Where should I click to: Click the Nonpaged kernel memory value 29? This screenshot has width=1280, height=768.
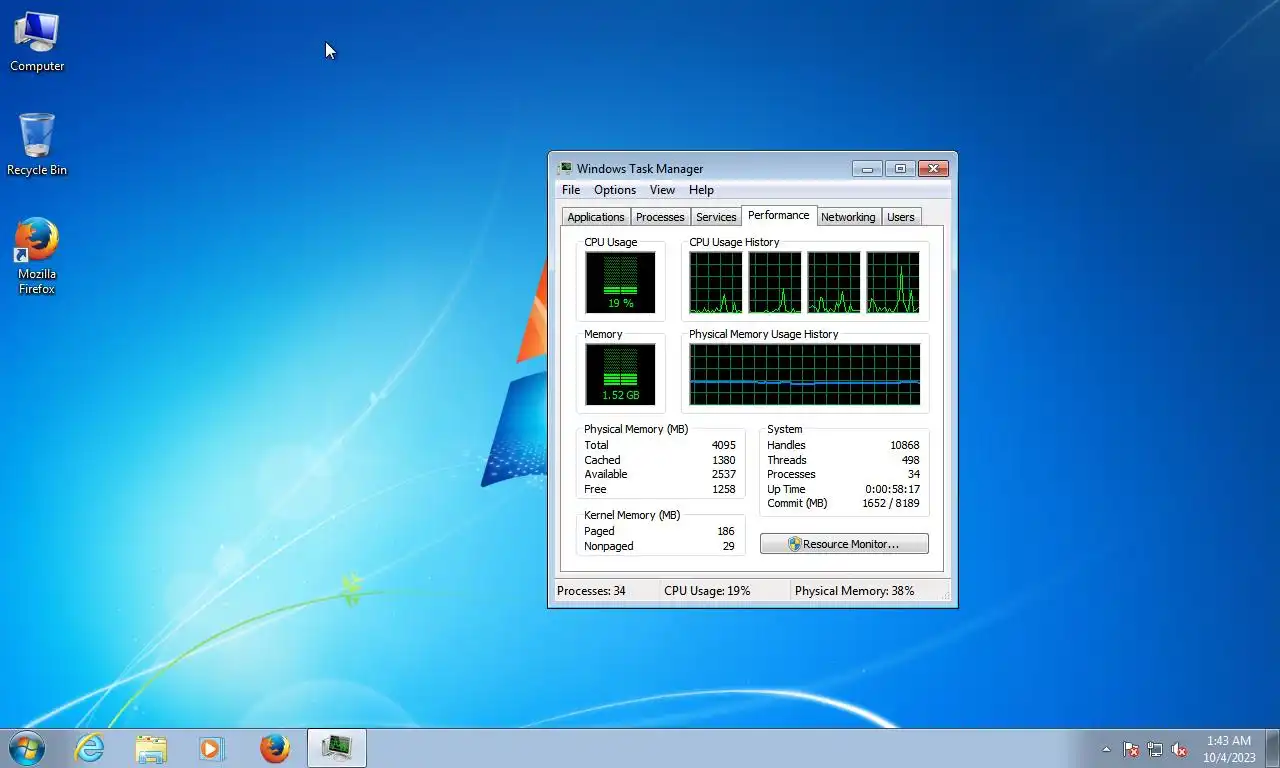click(x=729, y=546)
